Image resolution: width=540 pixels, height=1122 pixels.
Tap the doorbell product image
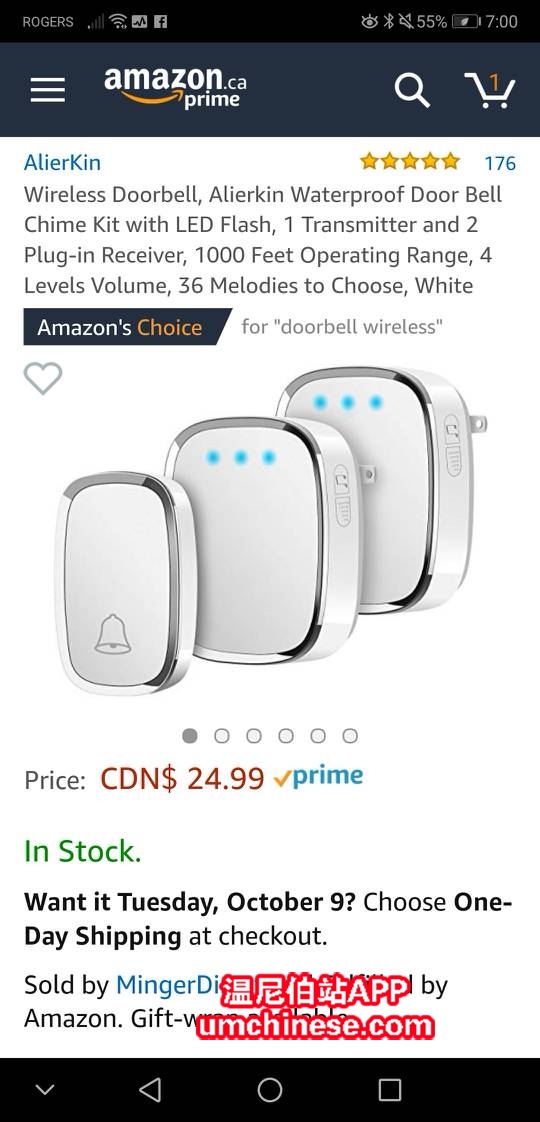270,530
